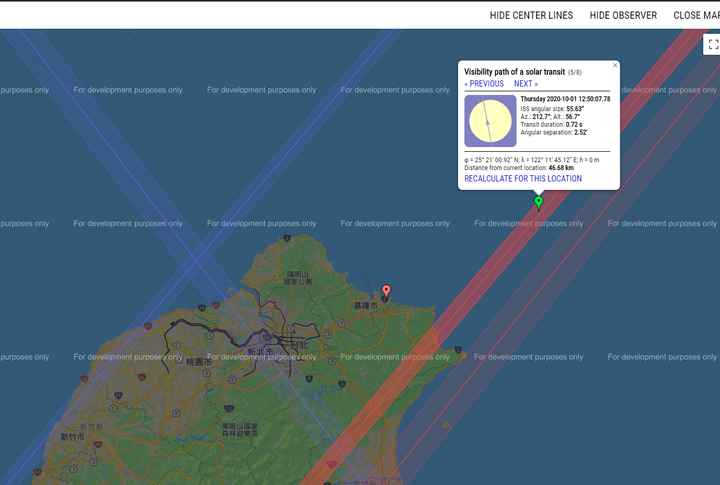Click the ISS angular size 55.63 value

pyautogui.click(x=575, y=109)
